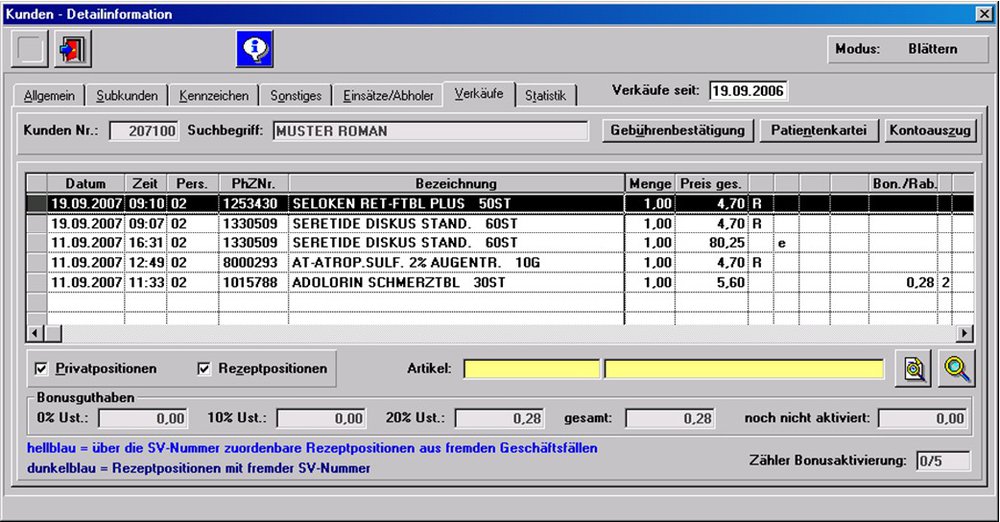Click the magnifying glass search icon
Image resolution: width=1000 pixels, height=522 pixels.
(x=957, y=369)
